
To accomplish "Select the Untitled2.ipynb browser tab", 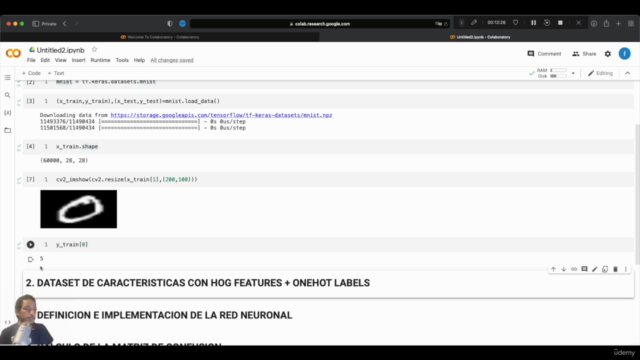I will coord(480,37).
